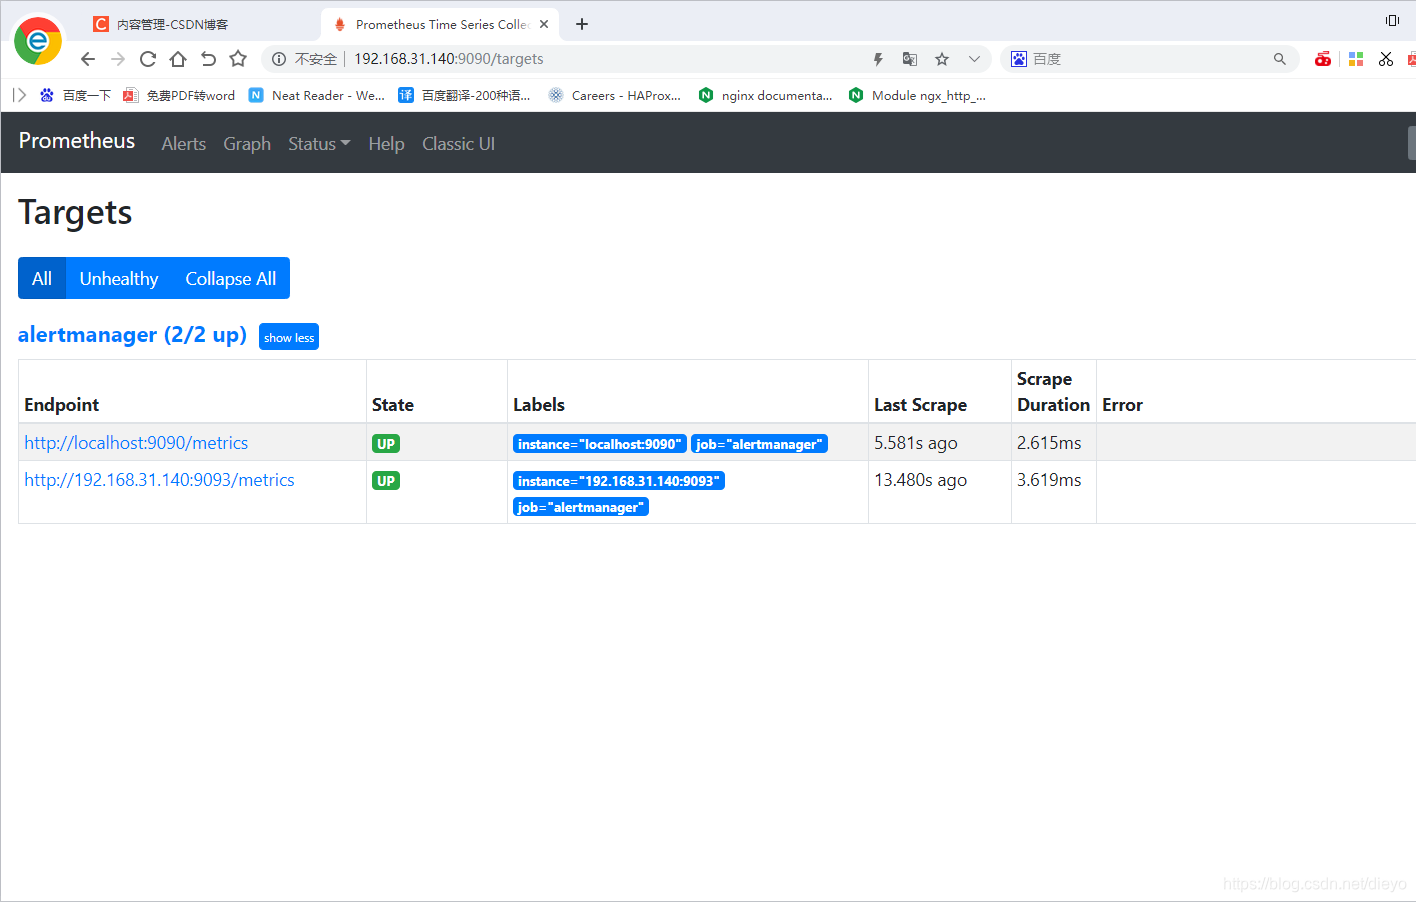Click job="alertmanager" label in localhost row
Image resolution: width=1416 pixels, height=902 pixels.
pyautogui.click(x=759, y=444)
